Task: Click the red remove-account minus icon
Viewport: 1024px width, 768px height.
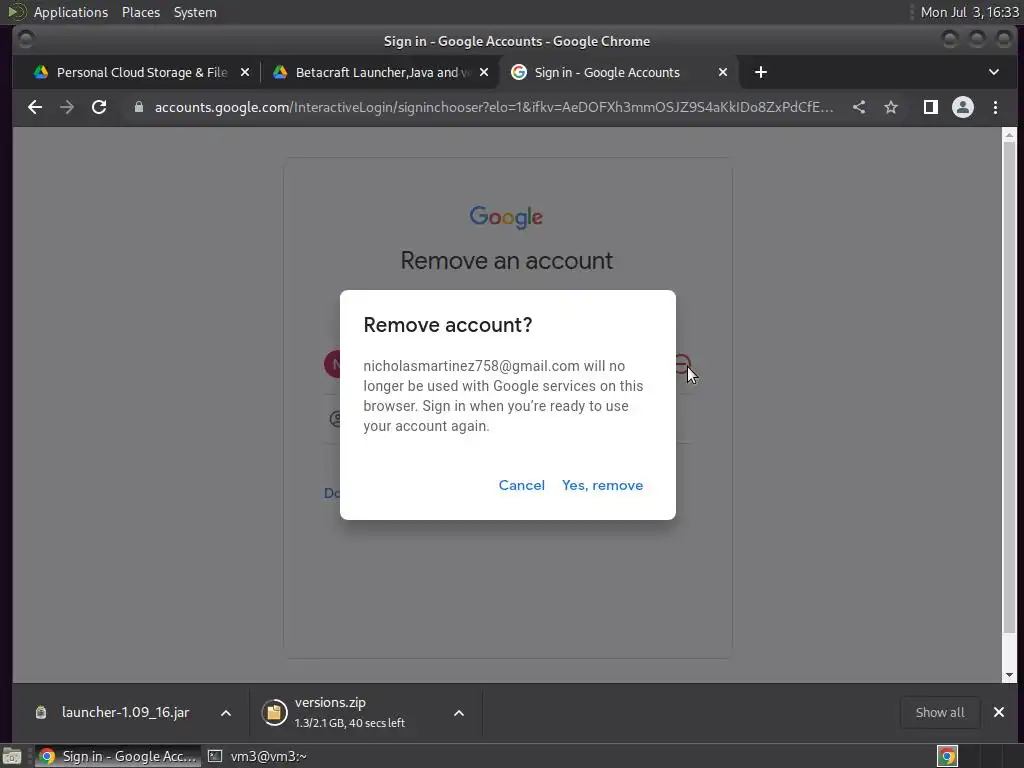Action: (682, 363)
